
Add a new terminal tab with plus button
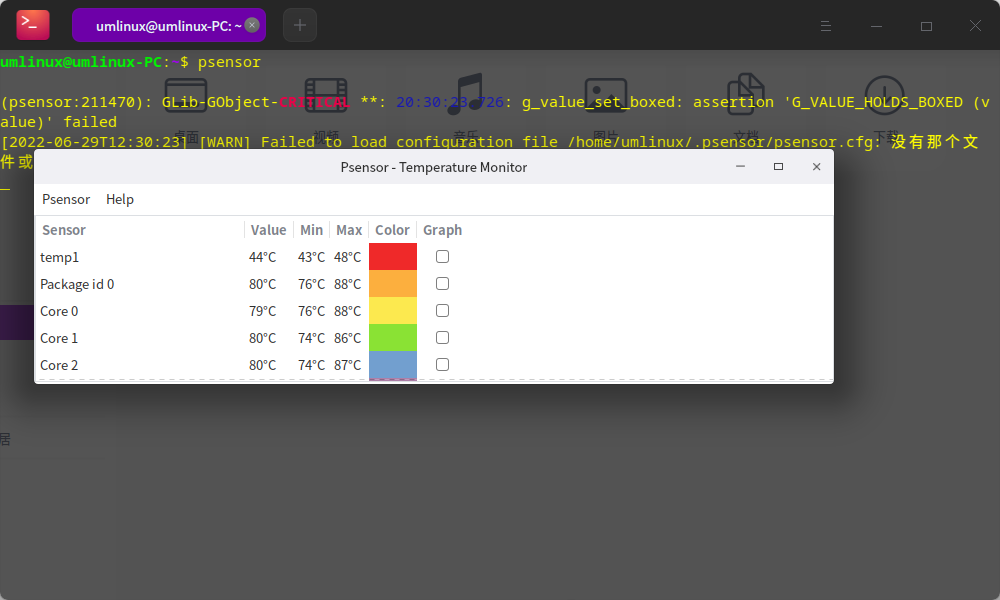(300, 25)
